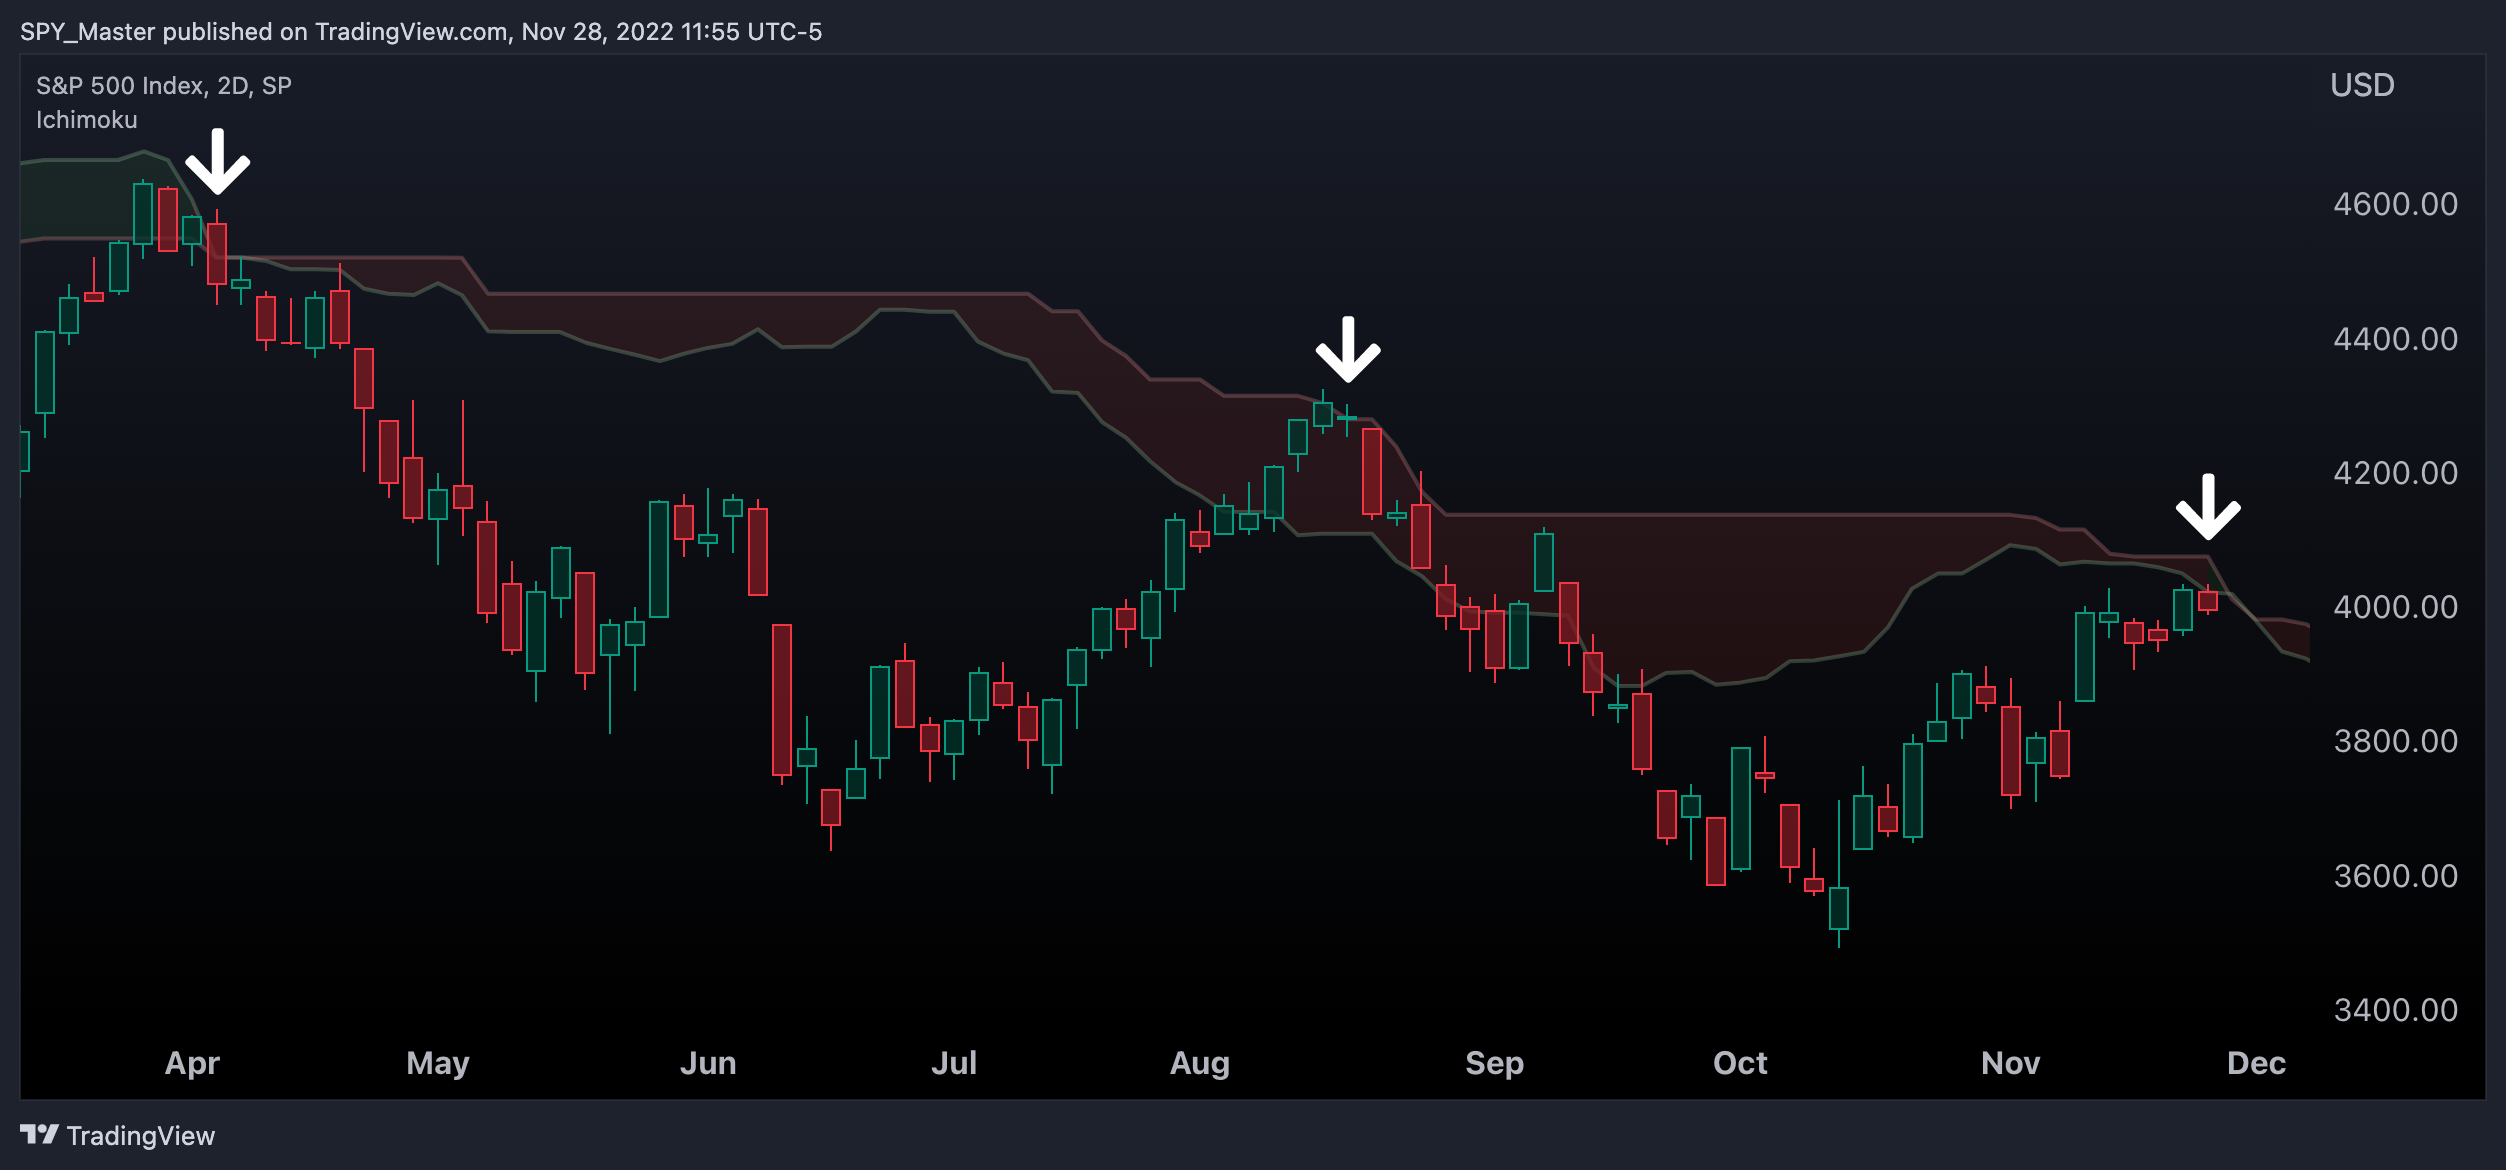Click the TradingView wordmark text
2506x1170 pixels.
141,1136
